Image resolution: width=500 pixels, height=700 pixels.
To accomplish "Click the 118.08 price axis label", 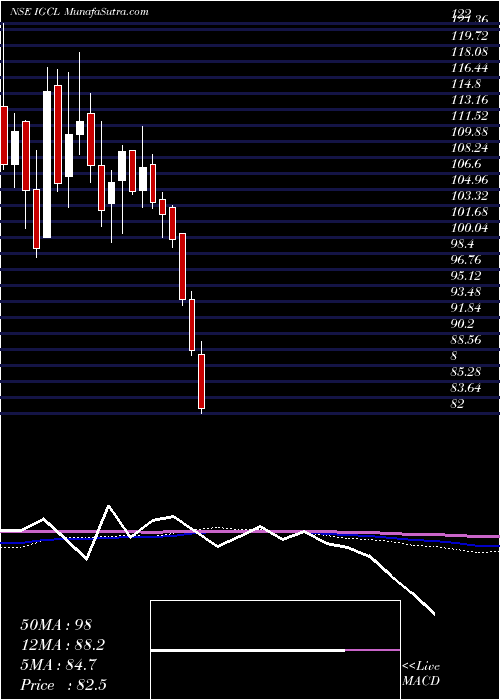I will coord(469,53).
